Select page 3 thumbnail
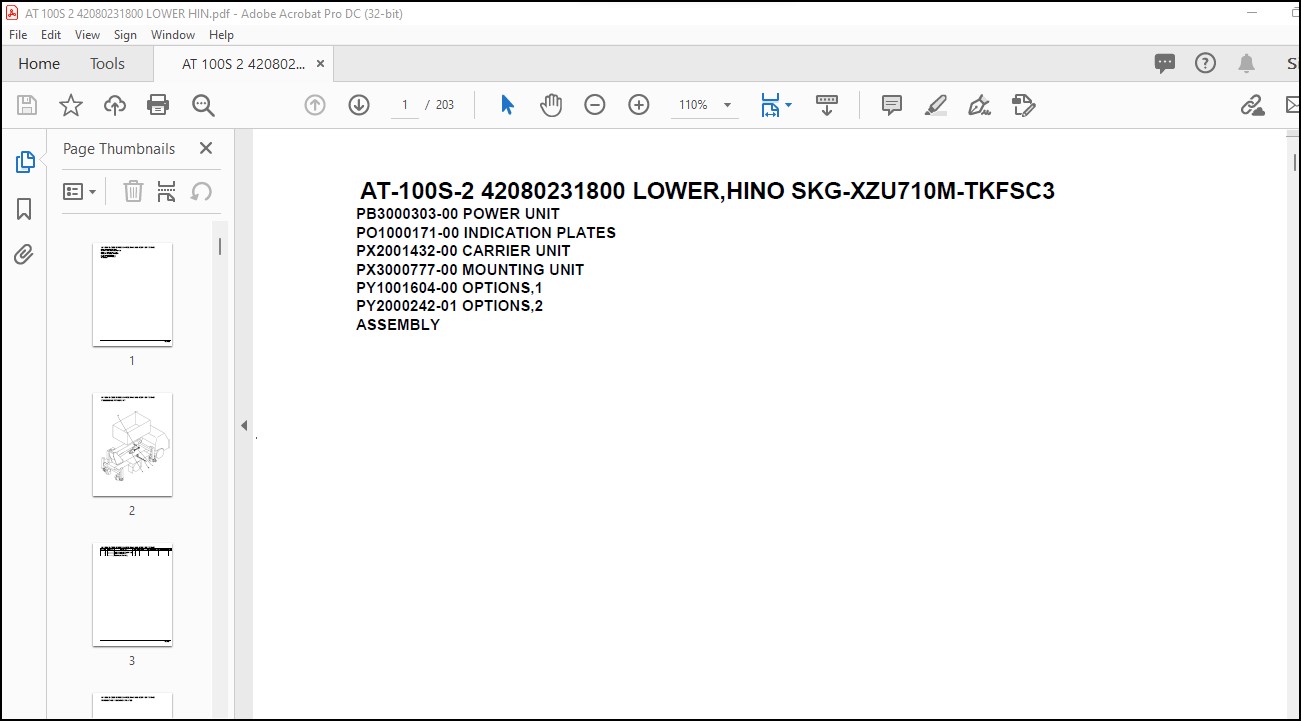This screenshot has width=1301, height=721. (132, 595)
